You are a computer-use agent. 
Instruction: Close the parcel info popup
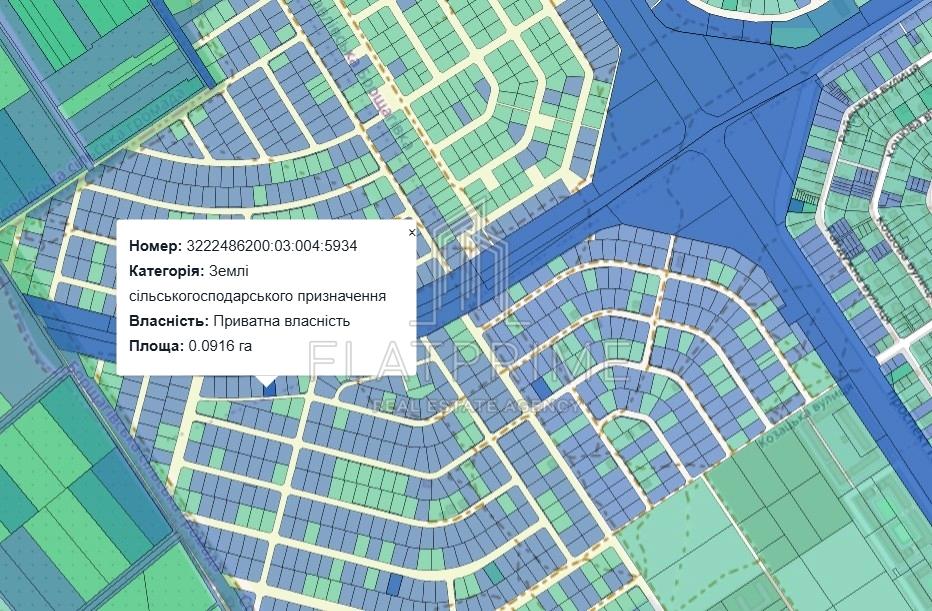pyautogui.click(x=411, y=232)
